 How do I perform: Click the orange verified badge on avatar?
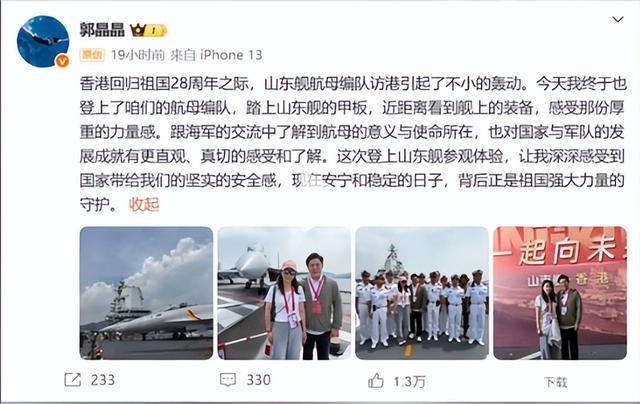62,61
